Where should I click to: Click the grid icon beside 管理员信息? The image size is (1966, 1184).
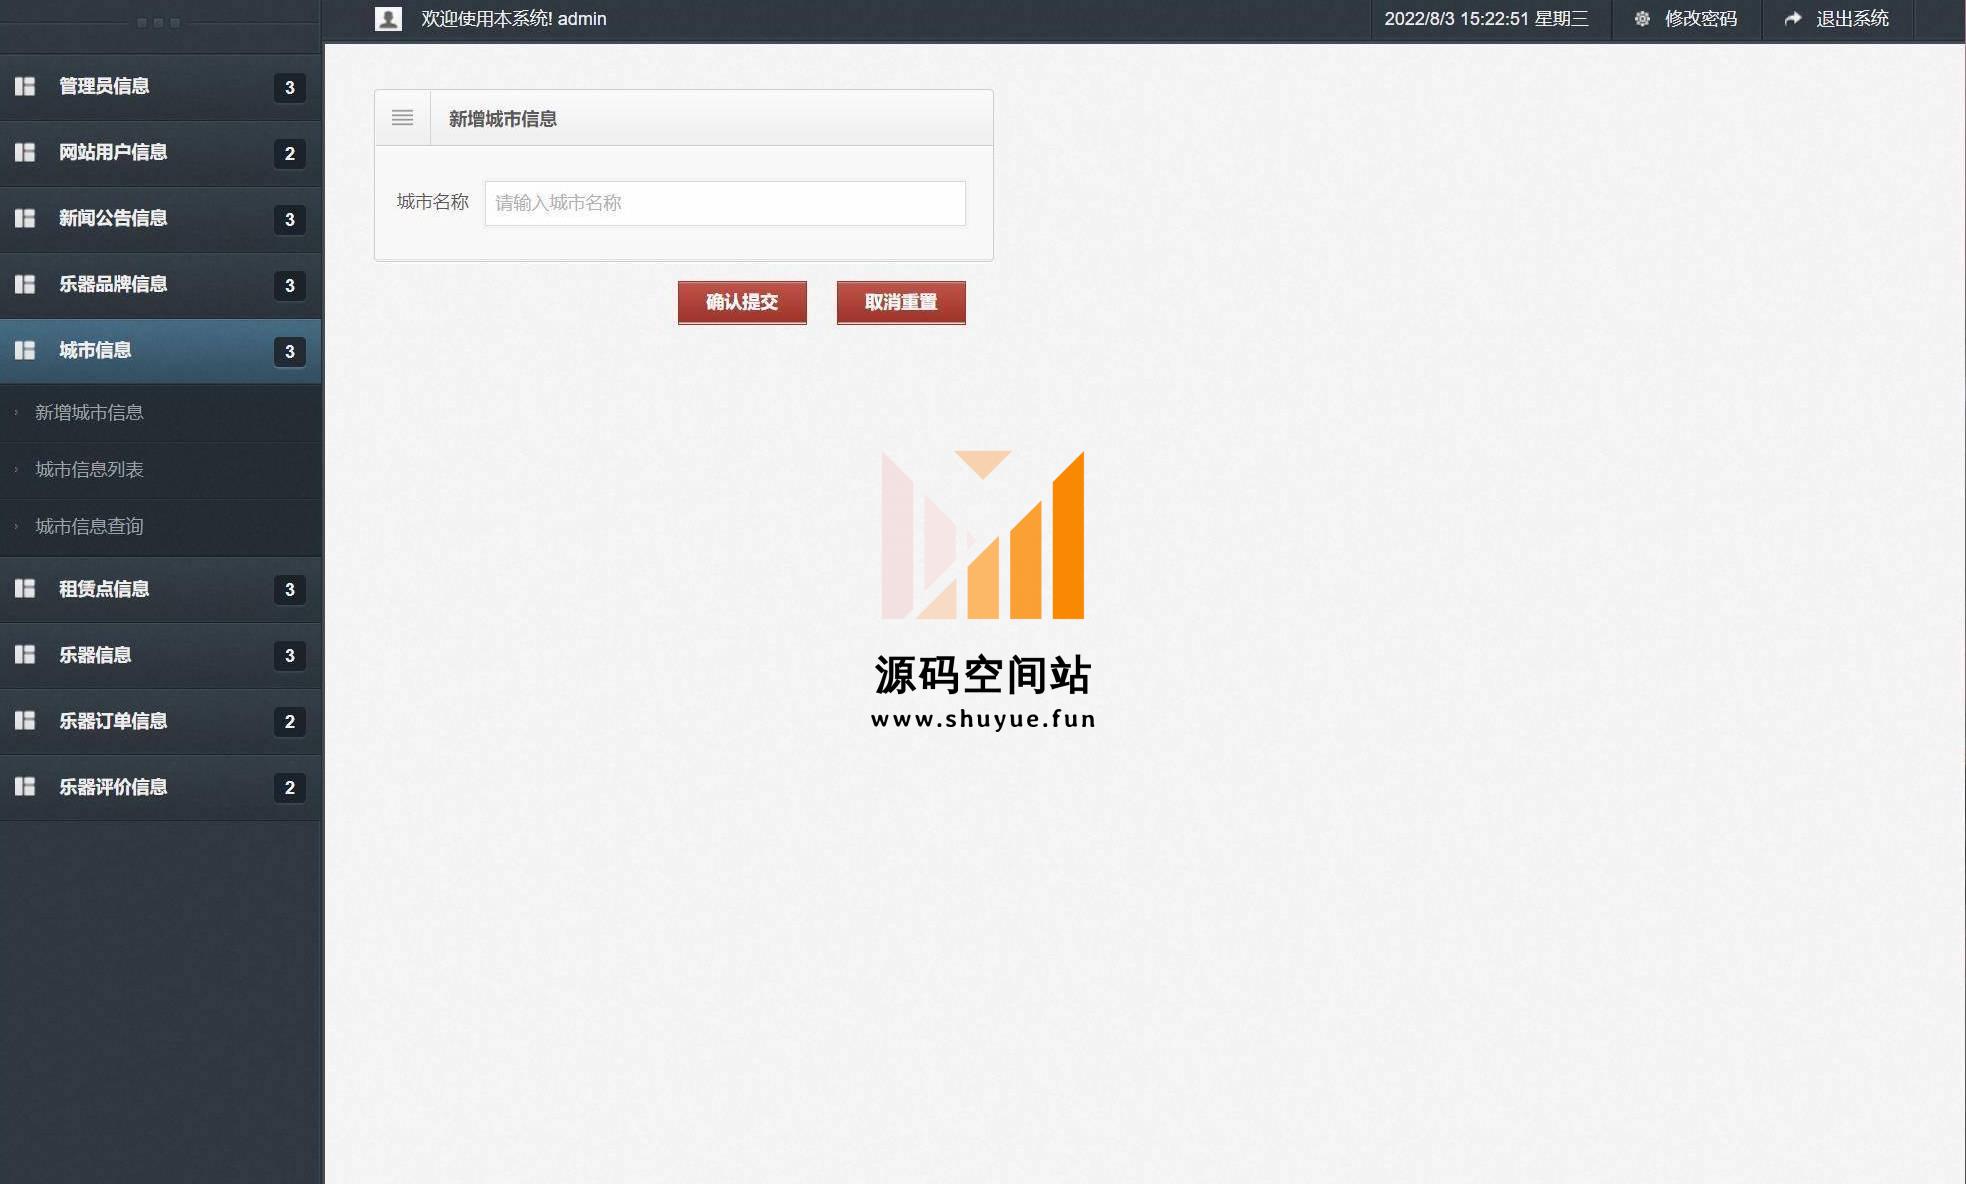25,87
